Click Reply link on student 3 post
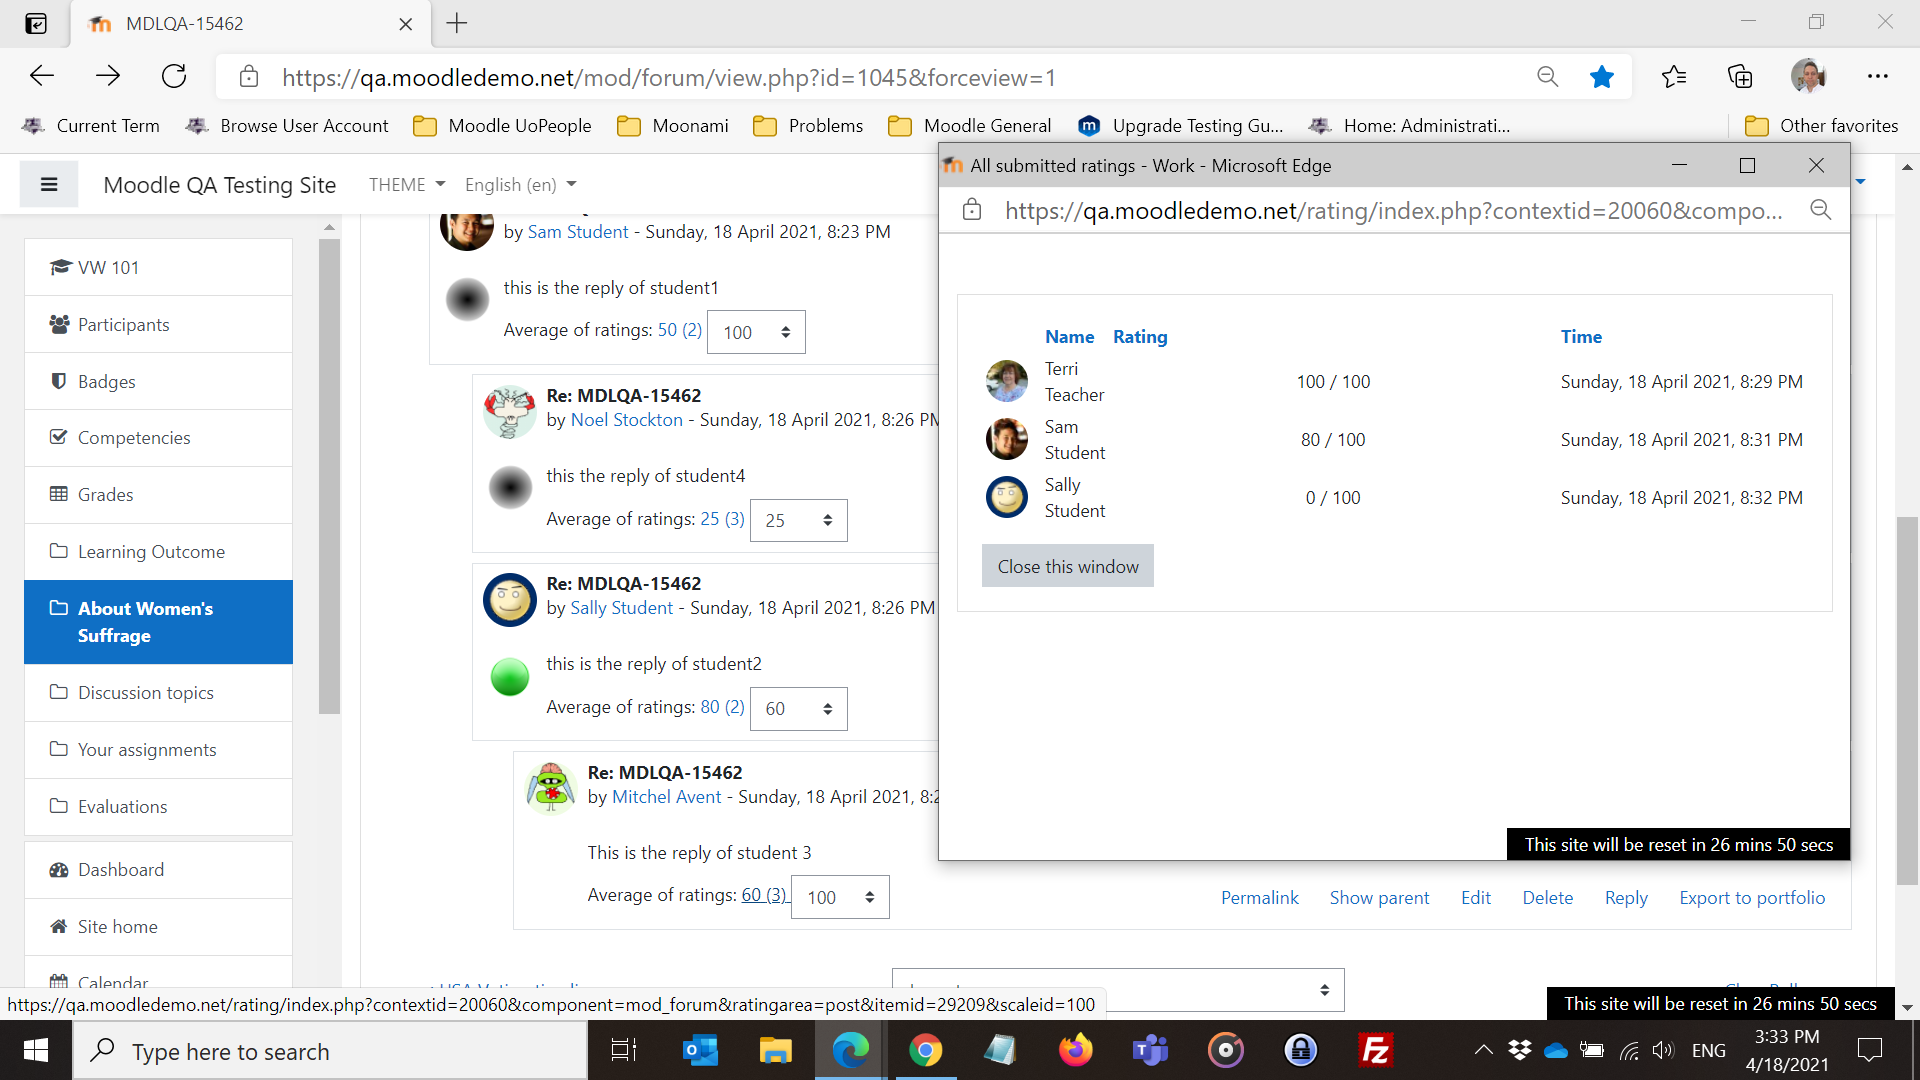The image size is (1920, 1080). click(1626, 898)
